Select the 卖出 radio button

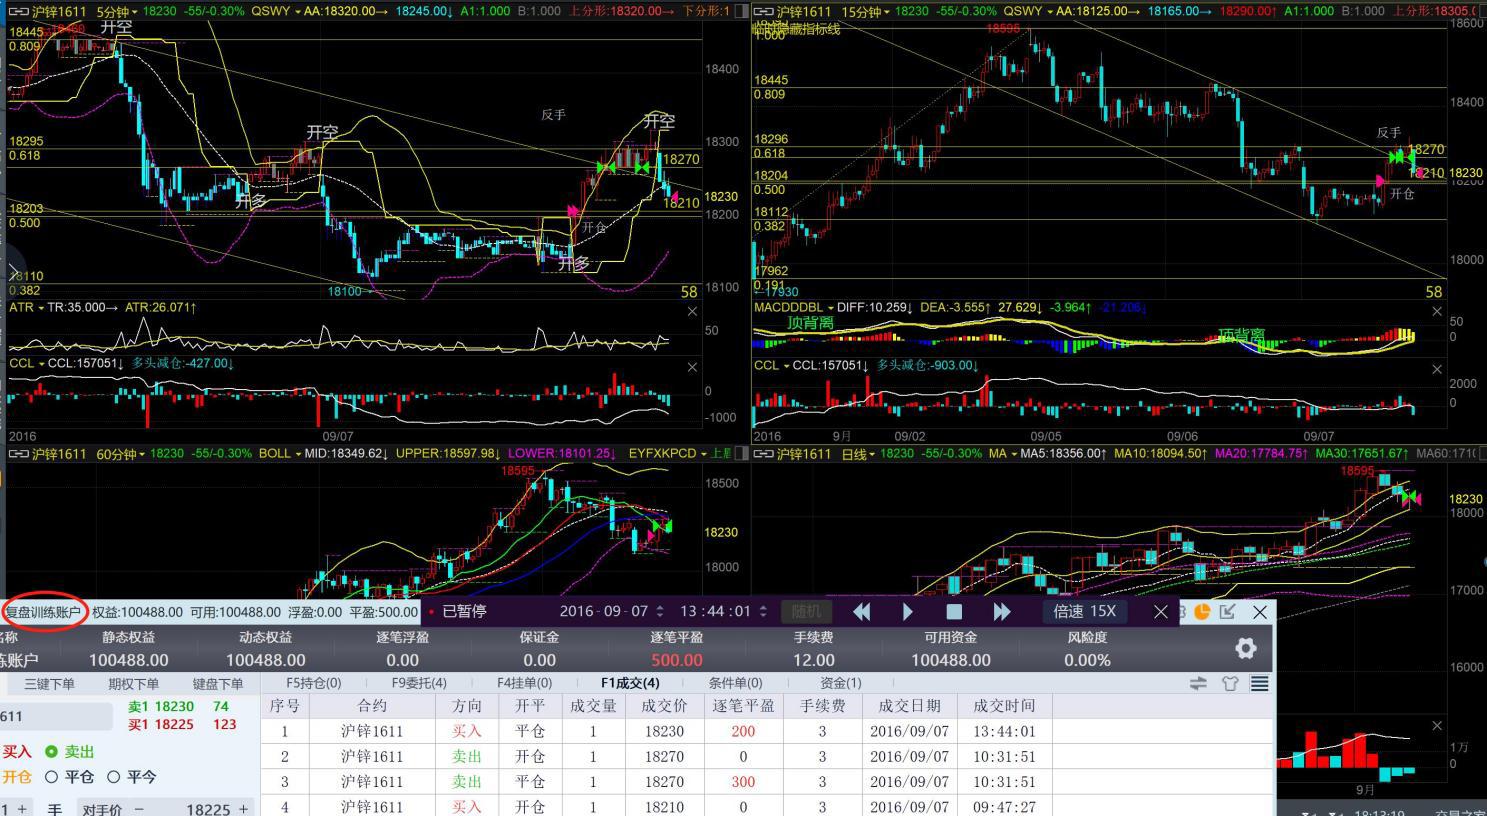click(52, 752)
